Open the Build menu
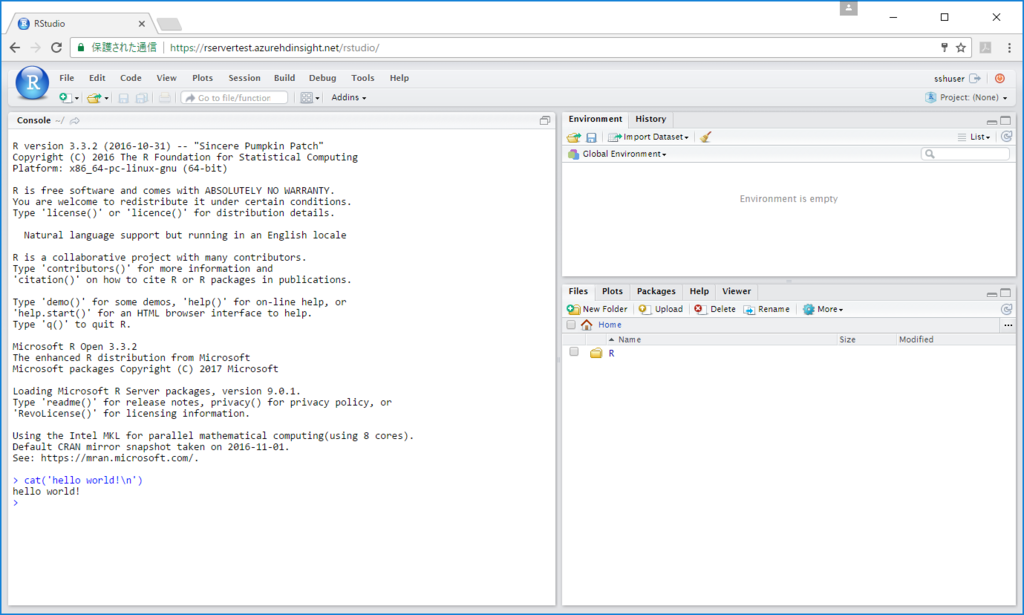Viewport: 1024px width, 615px height. coord(284,78)
